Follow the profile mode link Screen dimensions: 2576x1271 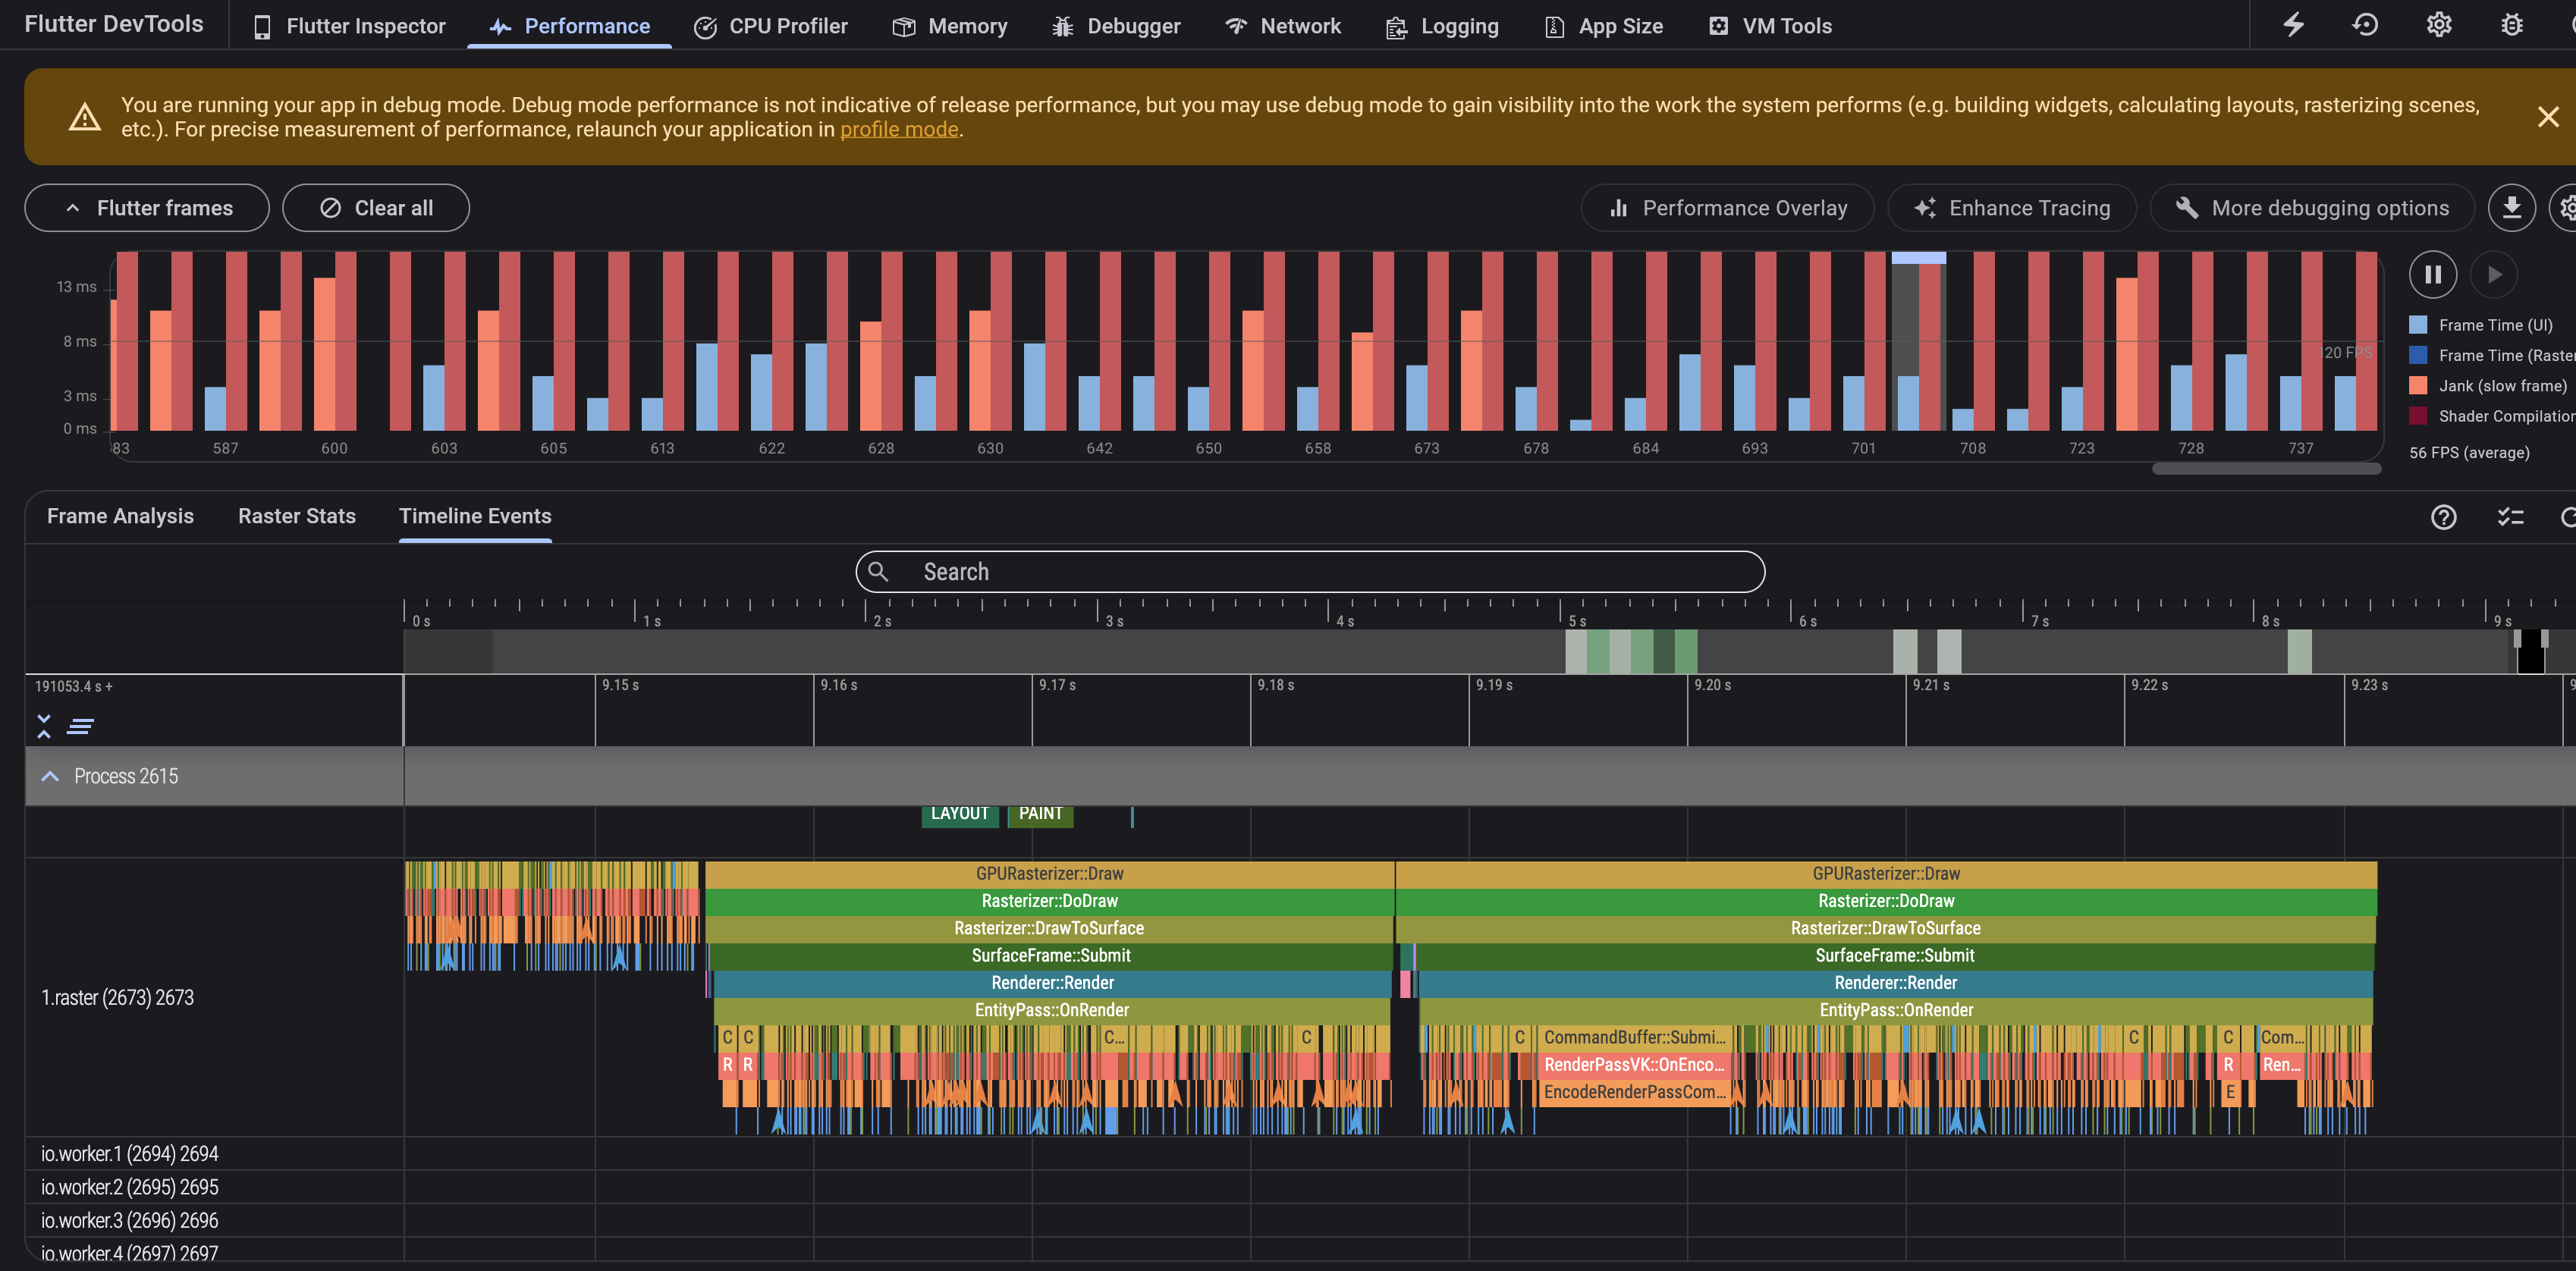(x=898, y=129)
